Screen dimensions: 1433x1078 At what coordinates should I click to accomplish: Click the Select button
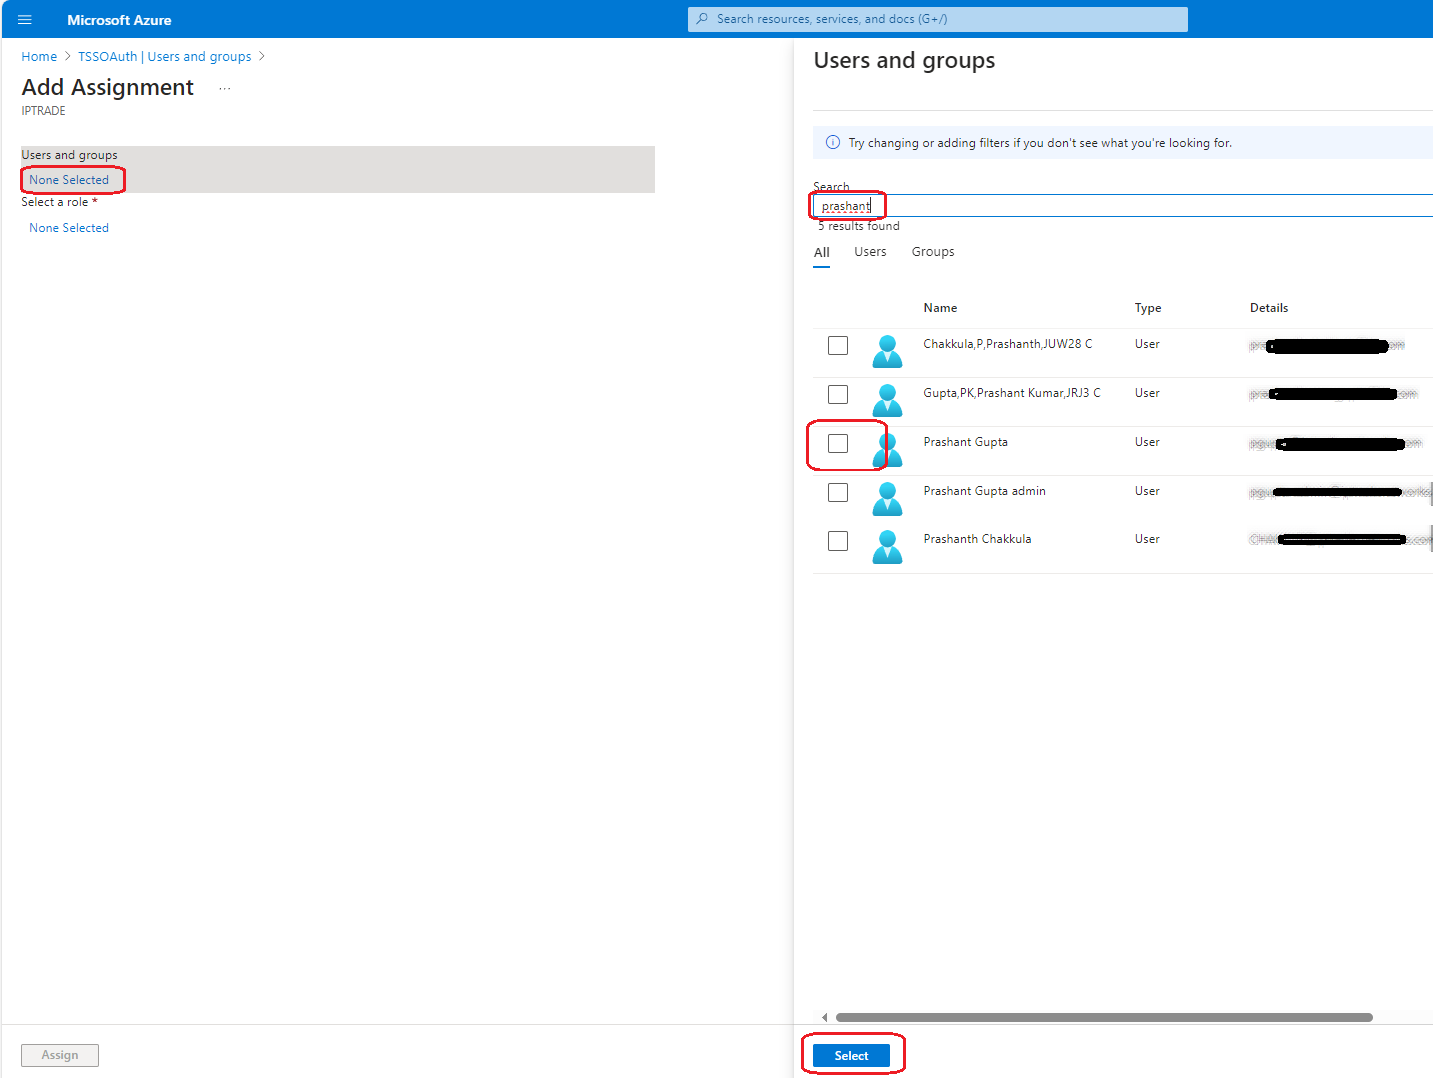coord(851,1055)
